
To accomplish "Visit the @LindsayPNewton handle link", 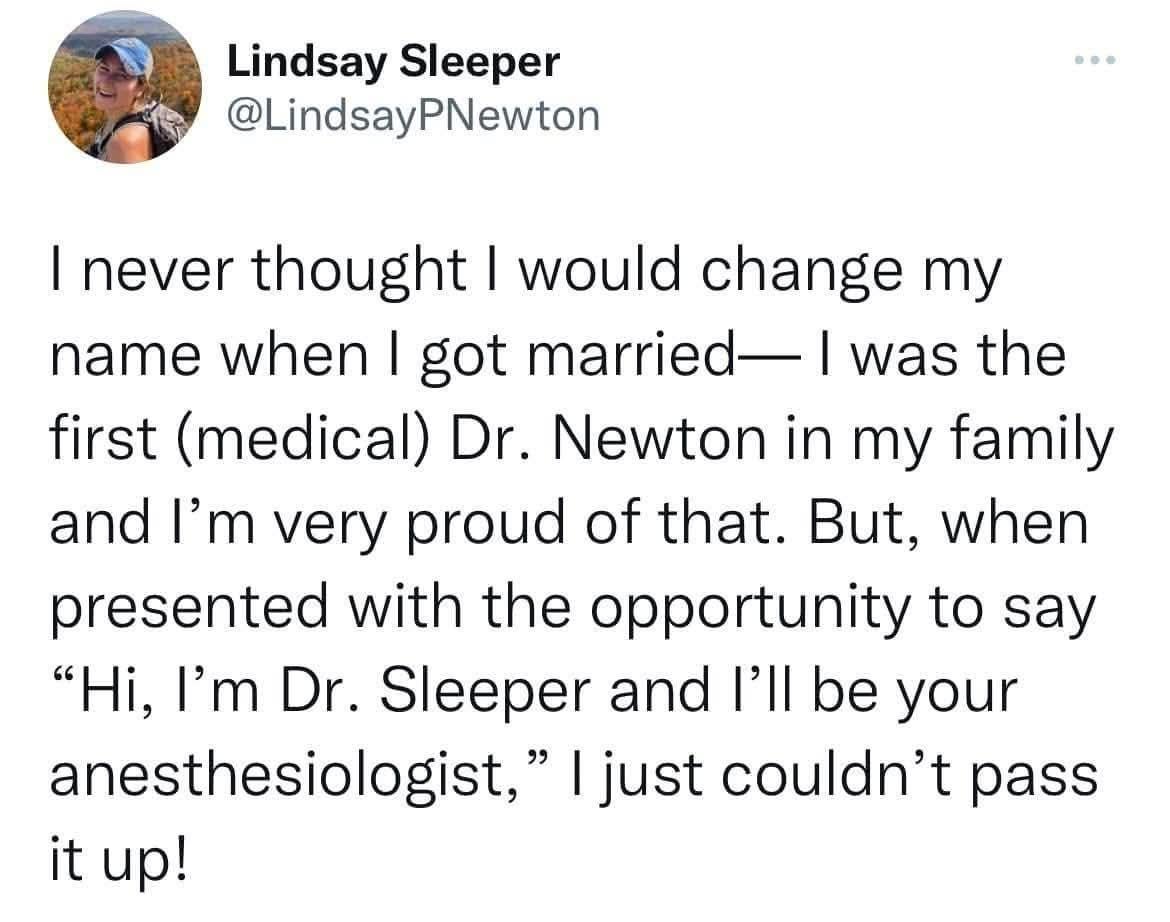I will [414, 116].
